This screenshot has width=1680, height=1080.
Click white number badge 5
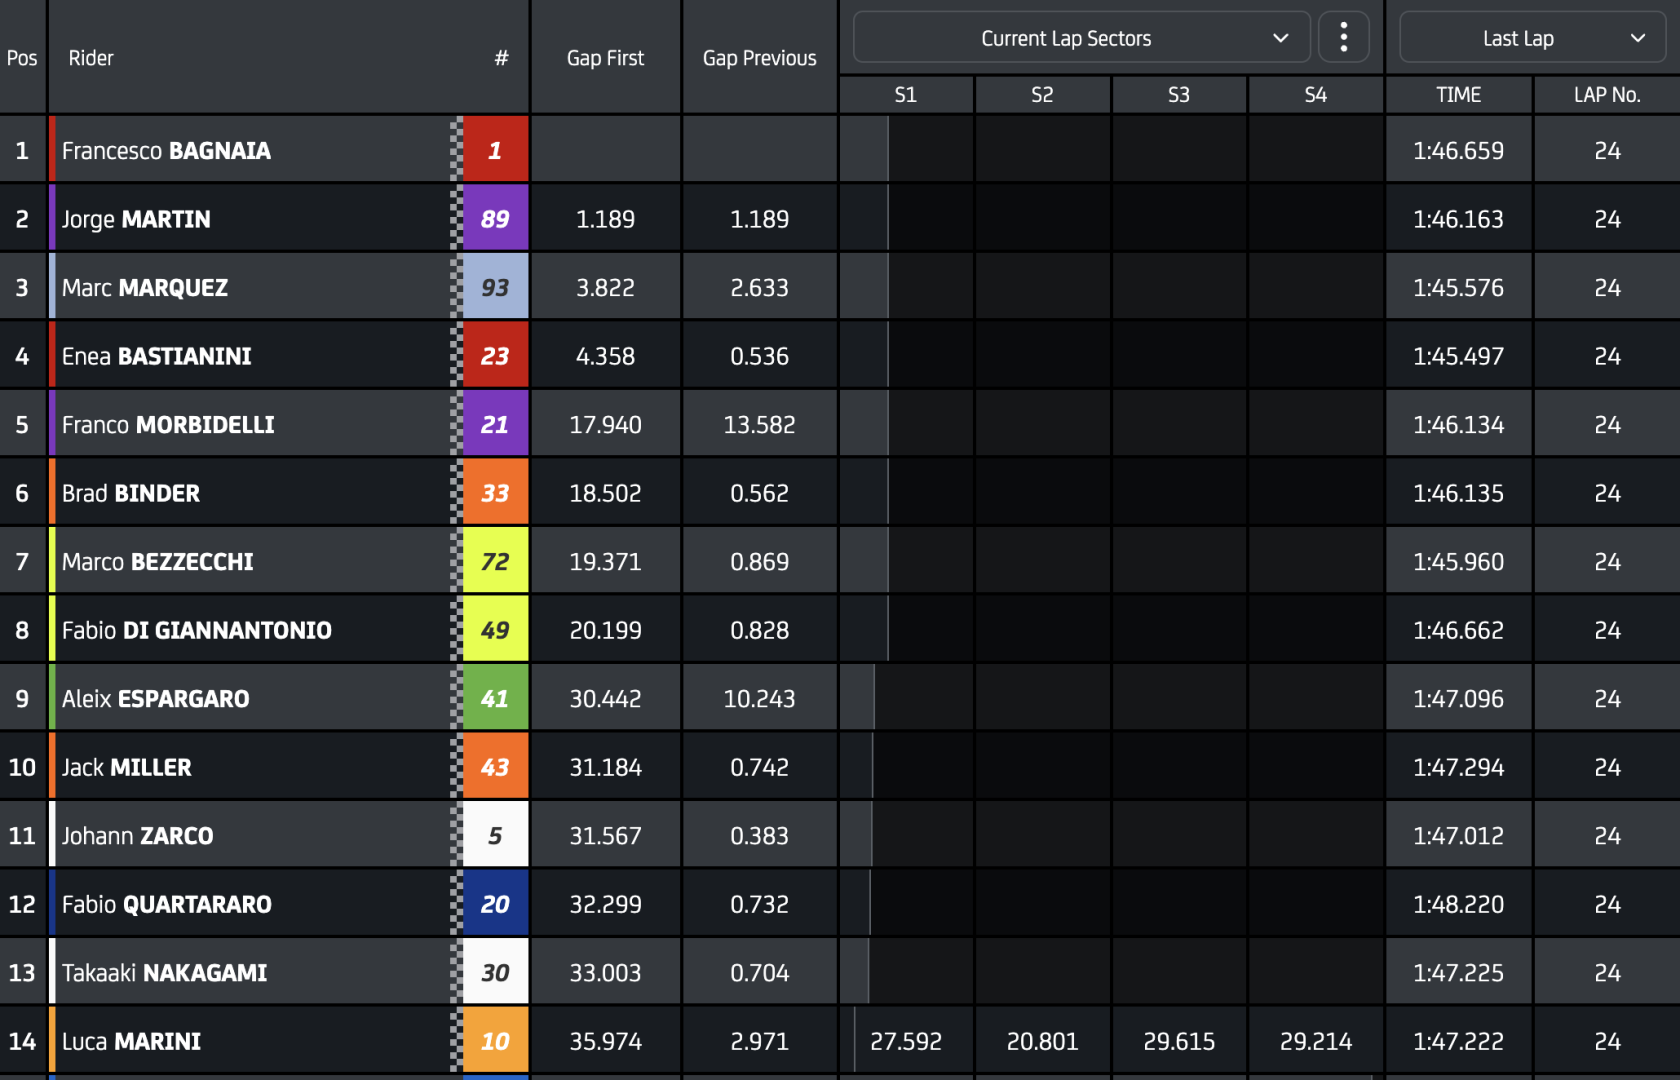pos(495,835)
